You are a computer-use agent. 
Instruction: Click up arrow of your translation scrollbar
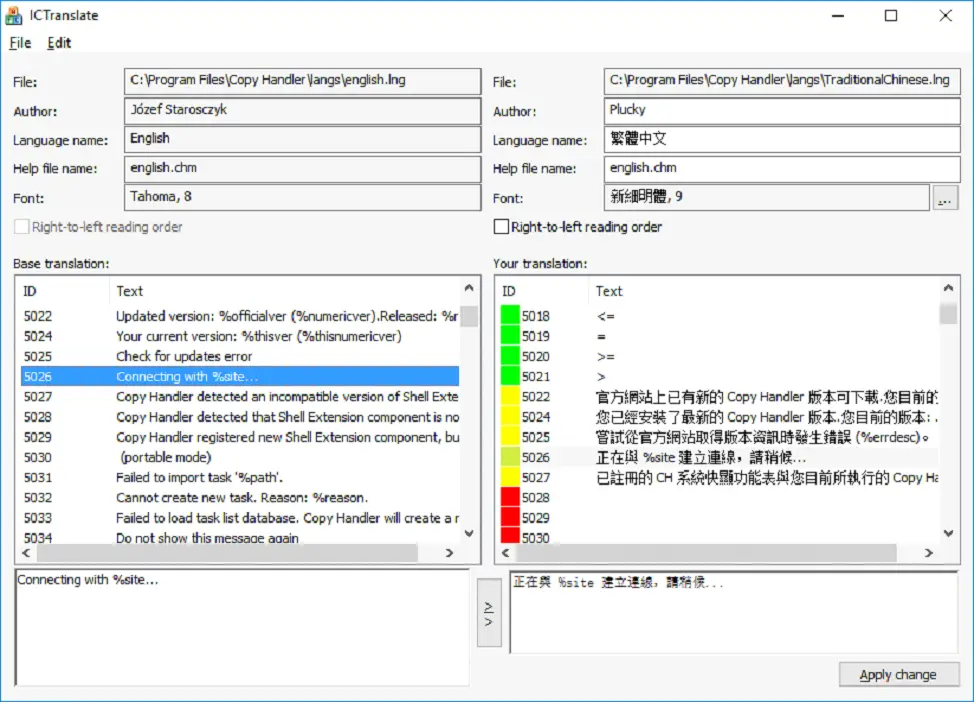pyautogui.click(x=948, y=288)
